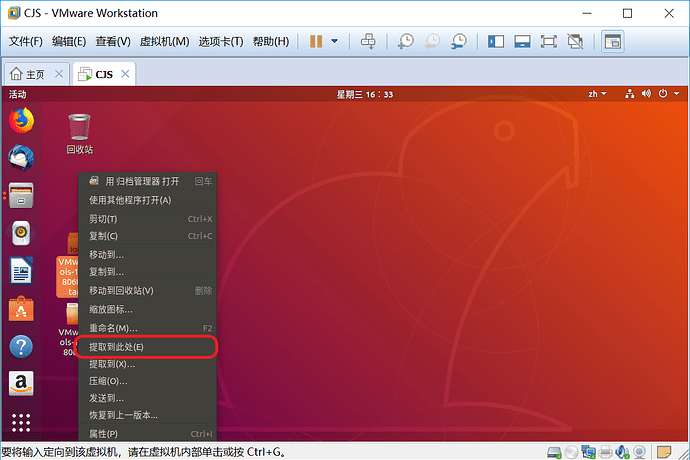The image size is (690, 460).
Task: Open the snapshot manager
Action: [459, 41]
